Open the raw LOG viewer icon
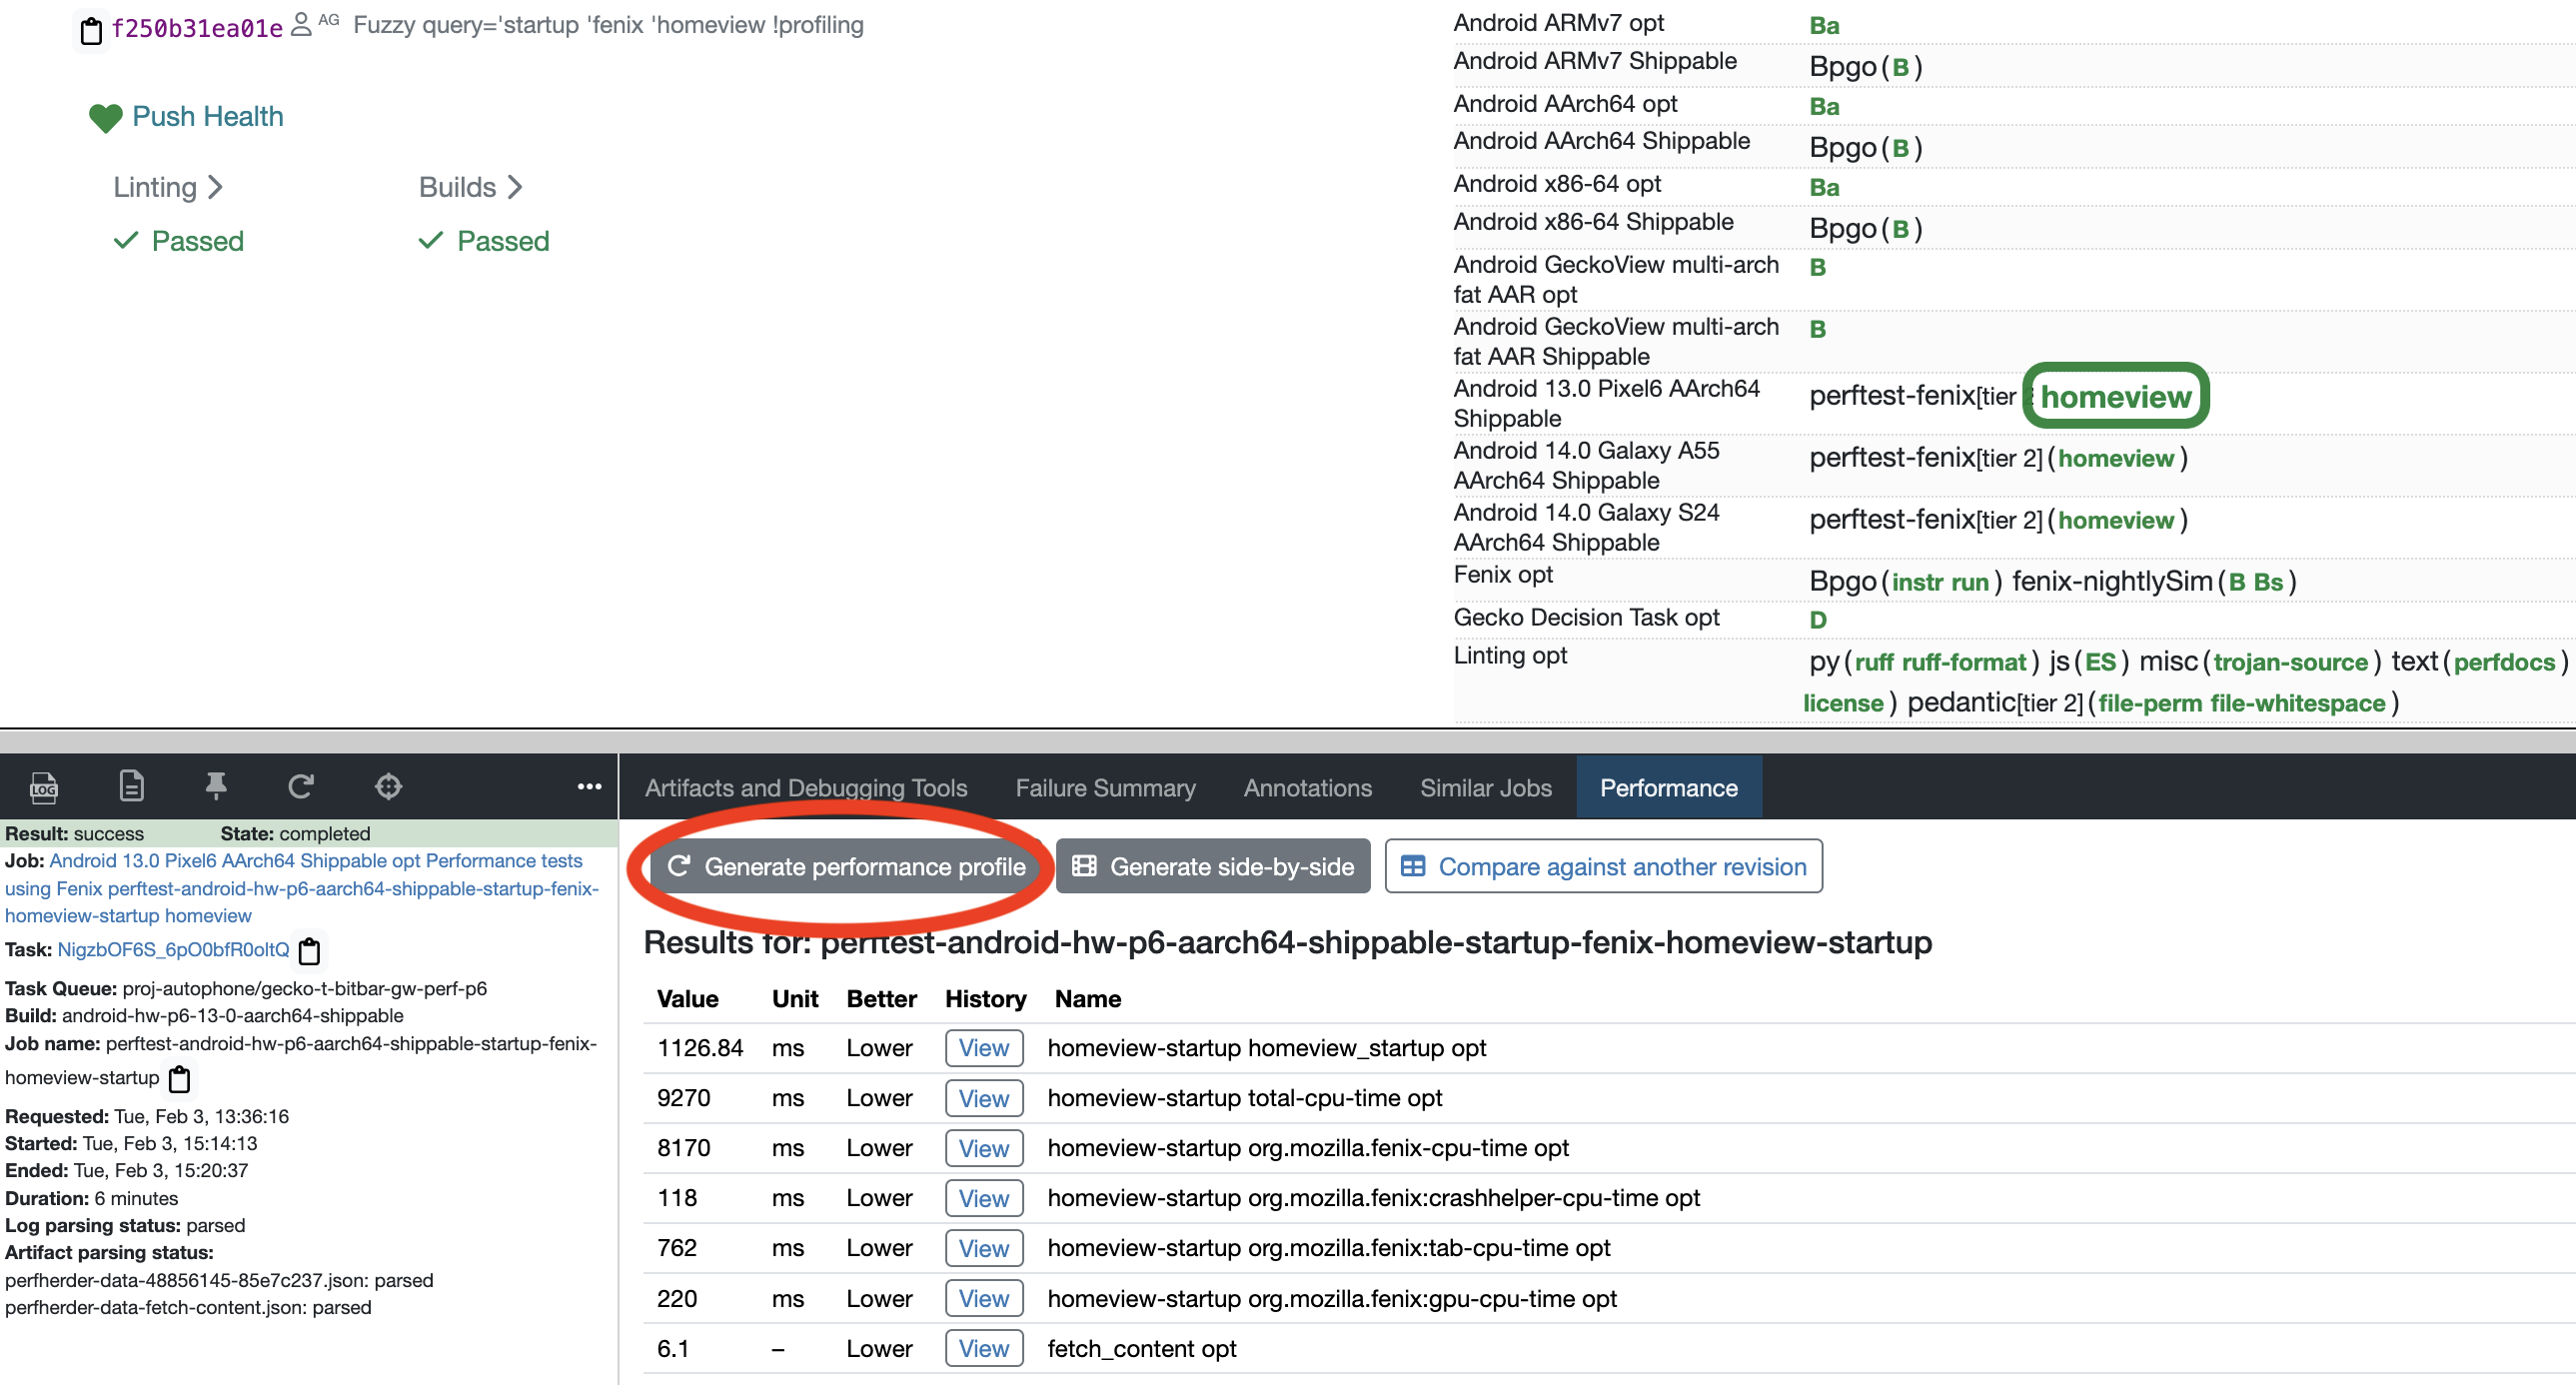The height and width of the screenshot is (1385, 2576). point(43,787)
